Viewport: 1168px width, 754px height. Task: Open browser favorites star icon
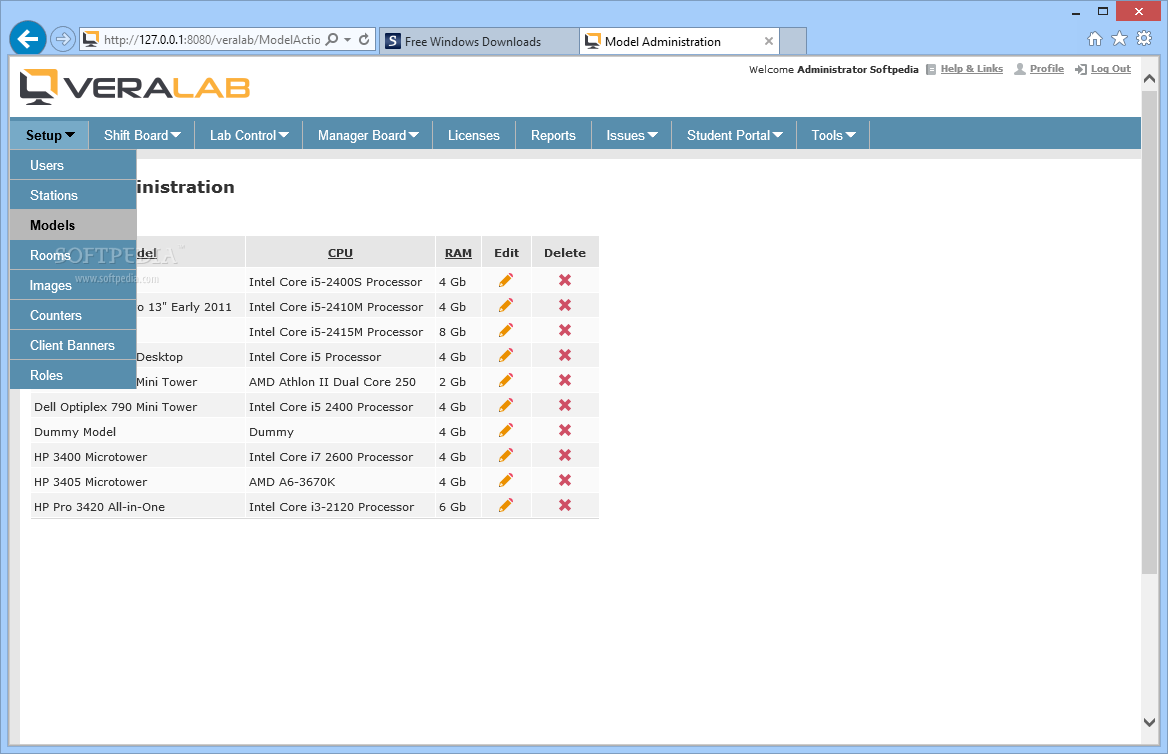coord(1120,39)
